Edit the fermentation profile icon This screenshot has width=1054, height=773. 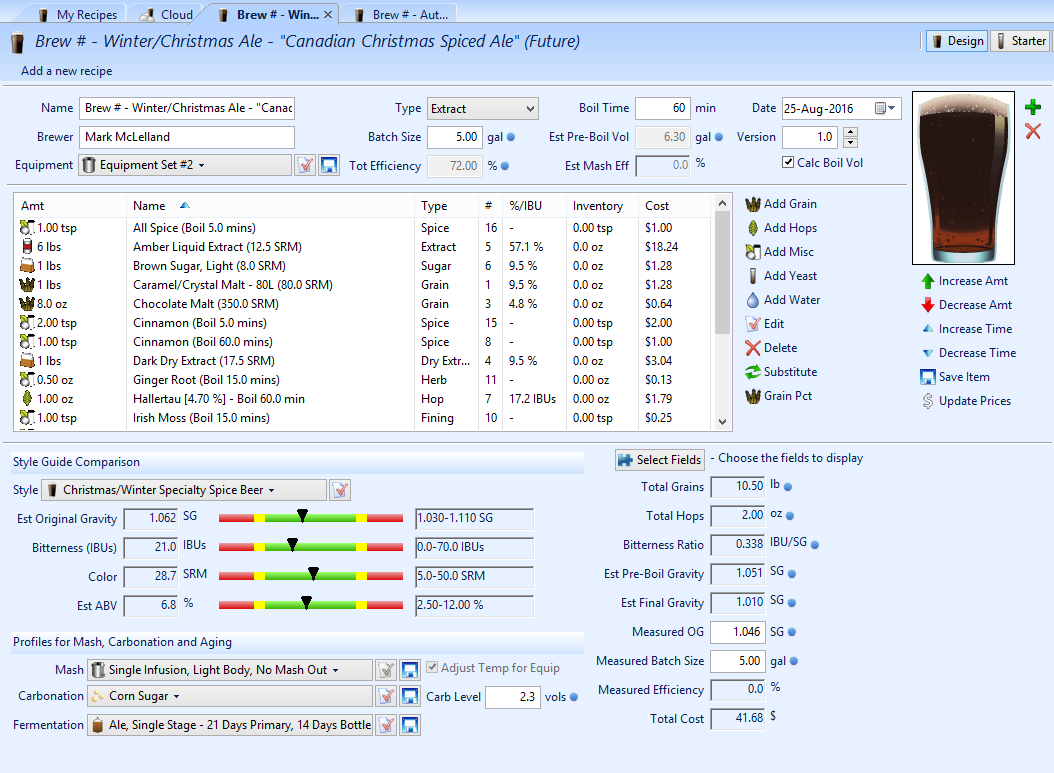(x=386, y=725)
